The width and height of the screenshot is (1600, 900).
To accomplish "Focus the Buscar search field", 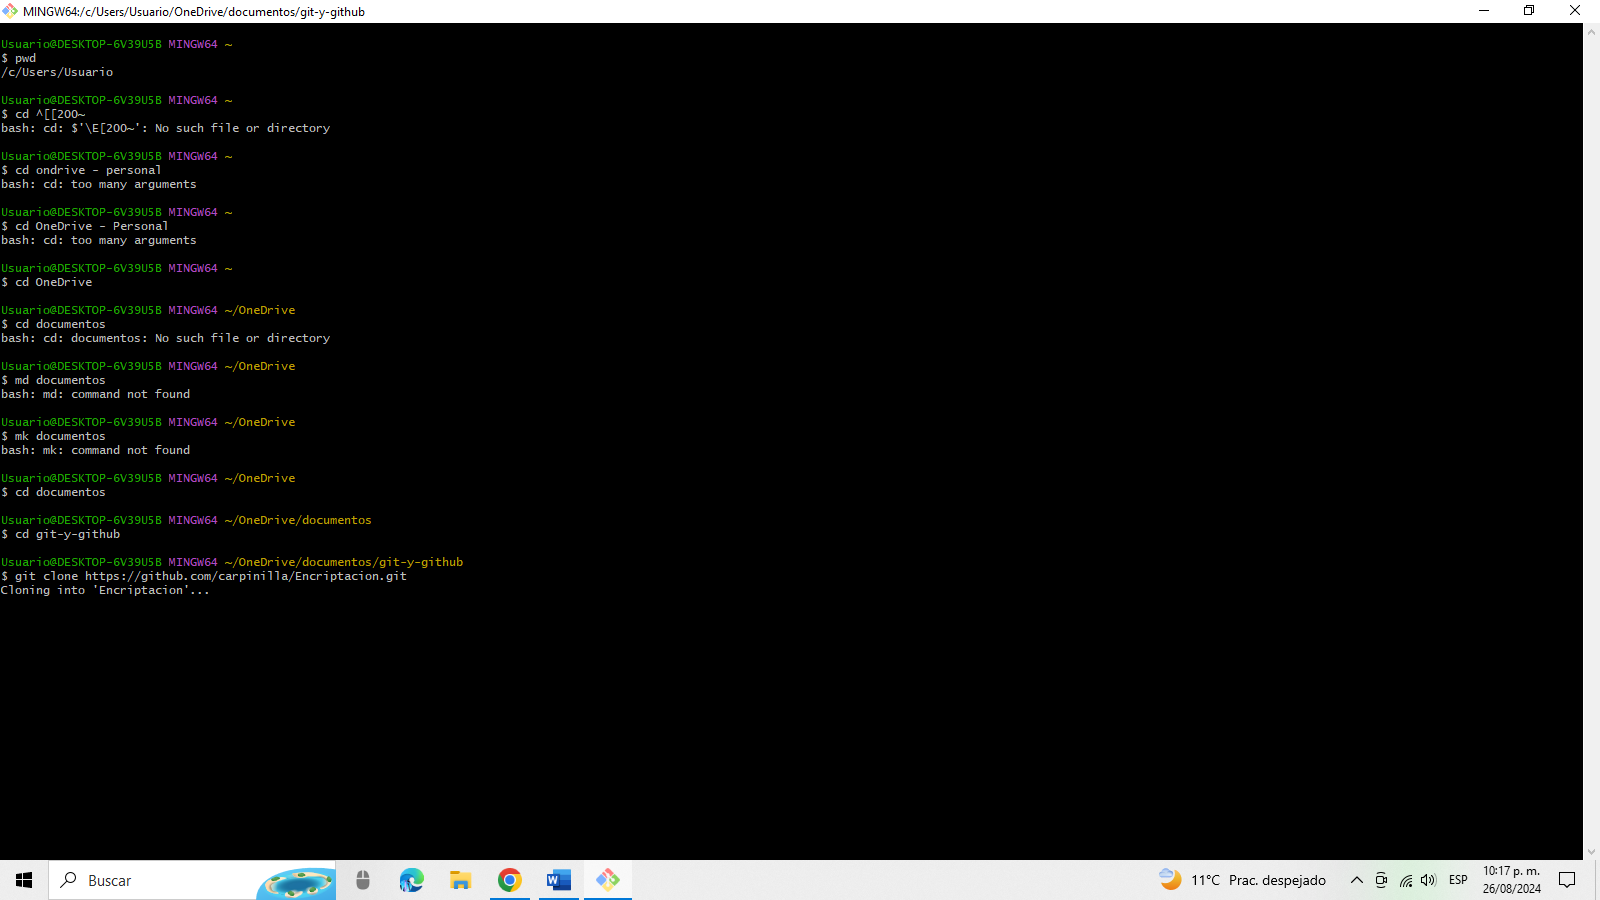I will 192,880.
